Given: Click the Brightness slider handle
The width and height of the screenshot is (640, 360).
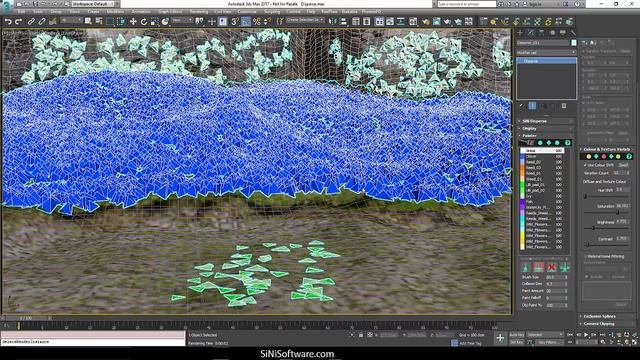Looking at the screenshot, I should (593, 229).
